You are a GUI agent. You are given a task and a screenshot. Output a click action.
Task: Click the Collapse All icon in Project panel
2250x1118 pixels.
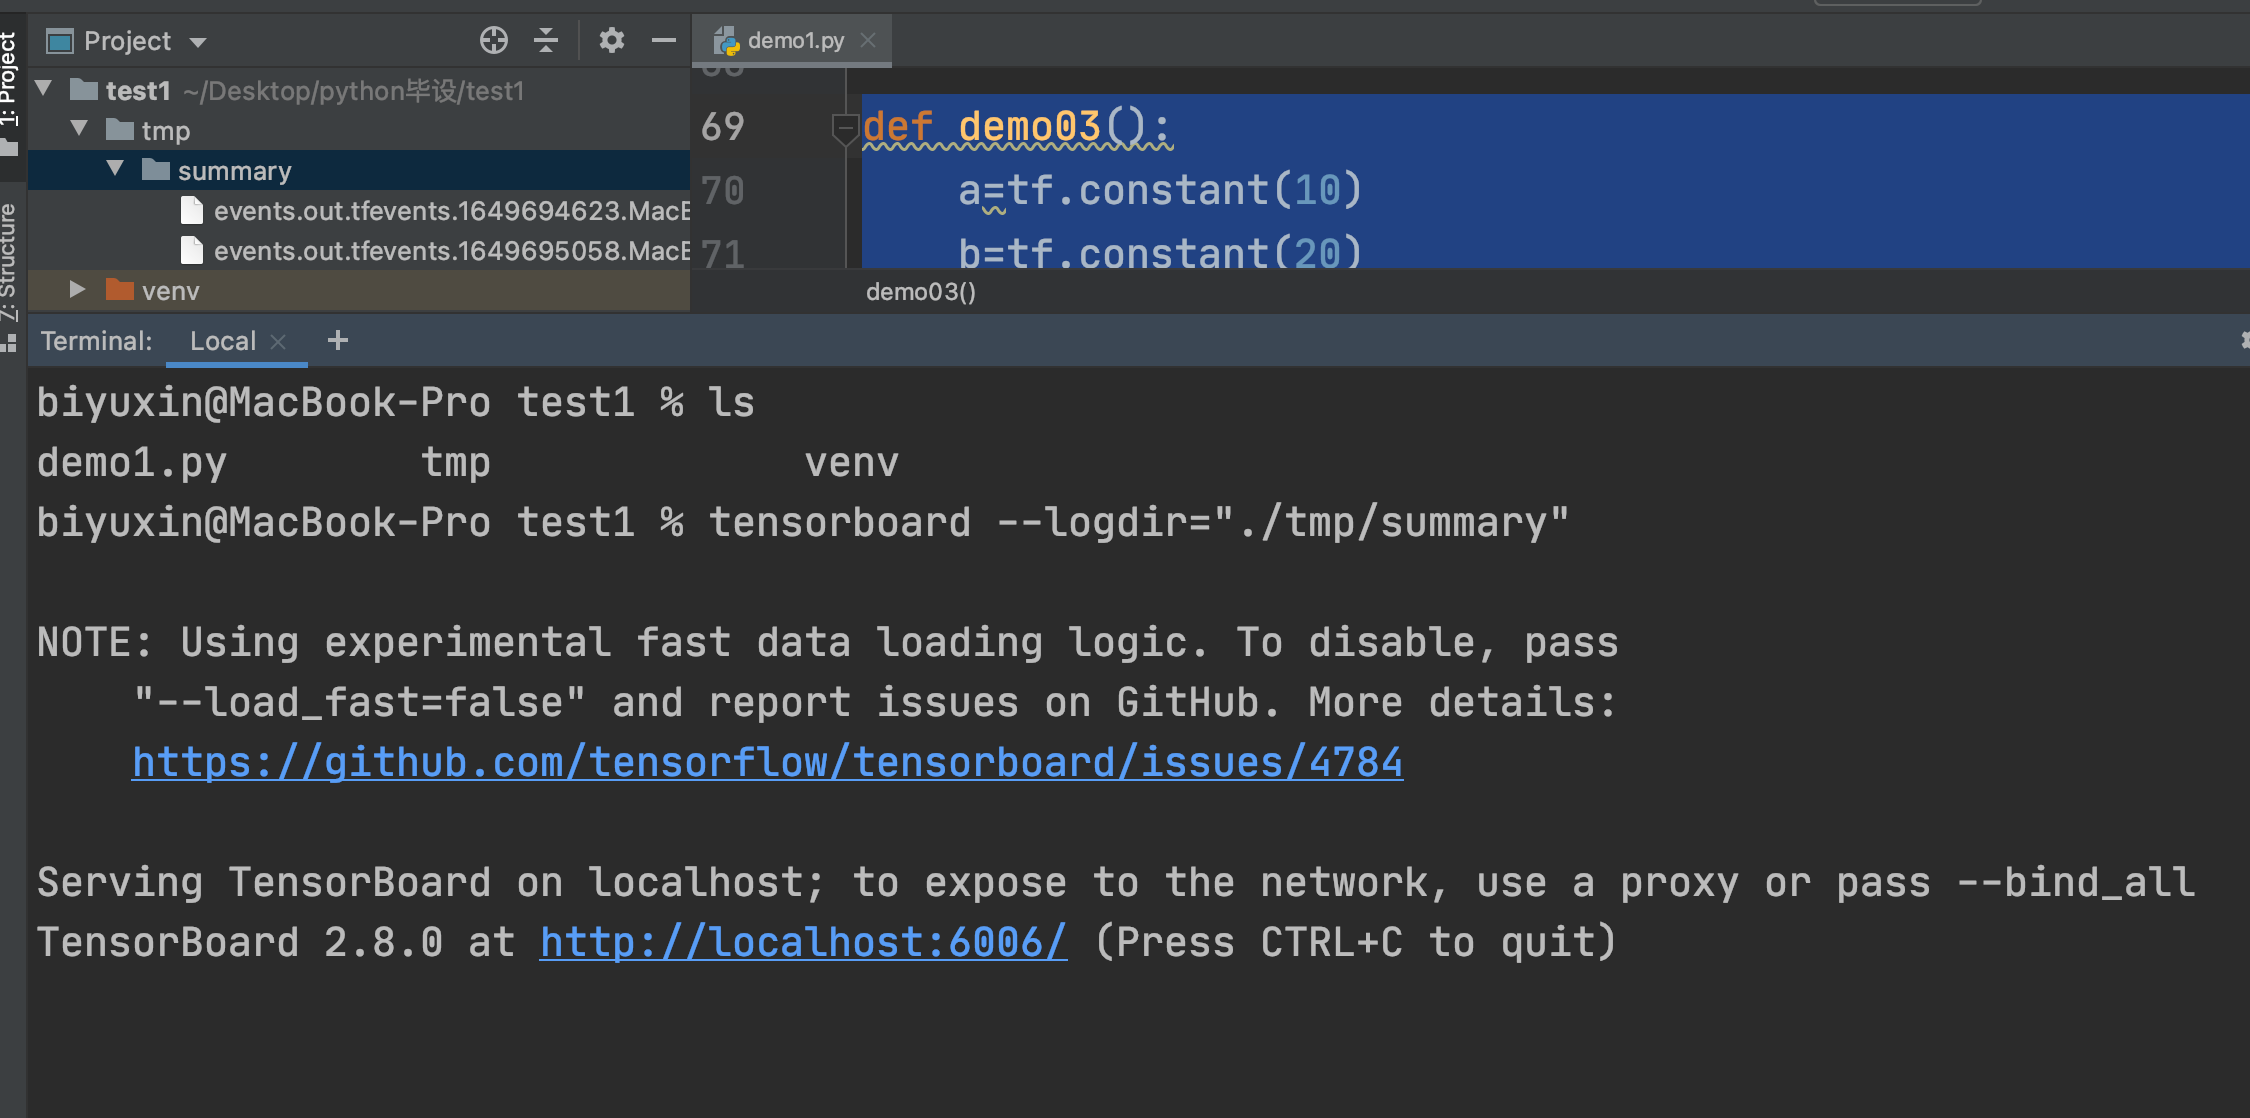546,40
